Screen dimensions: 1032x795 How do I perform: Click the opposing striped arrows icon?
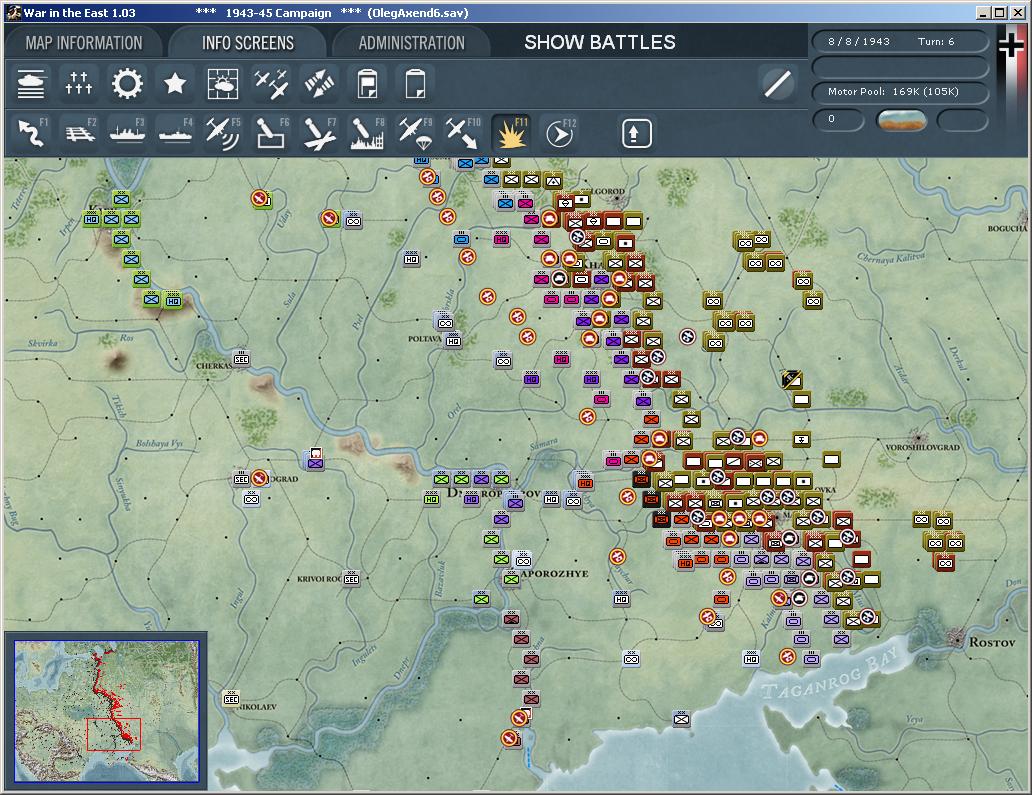[319, 84]
